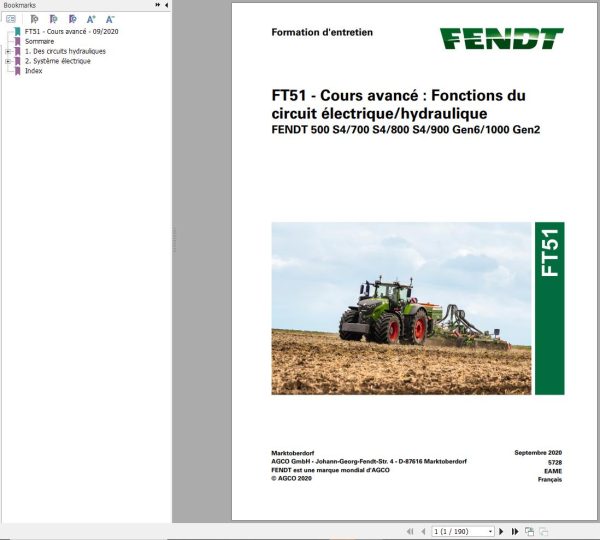The image size is (600, 540).
Task: Click the FENDT logo on the page
Action: [502, 38]
